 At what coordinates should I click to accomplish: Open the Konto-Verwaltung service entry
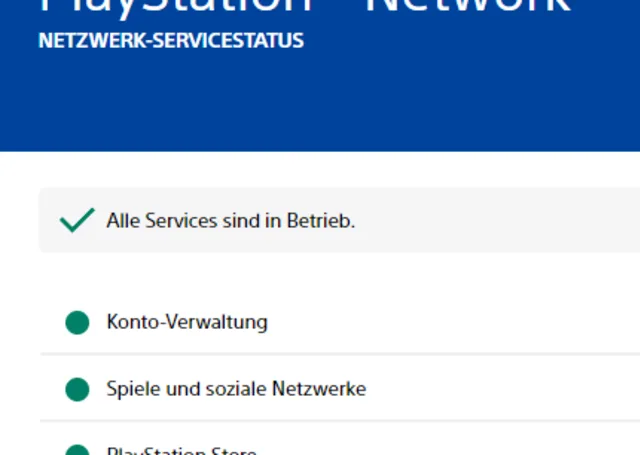click(187, 322)
